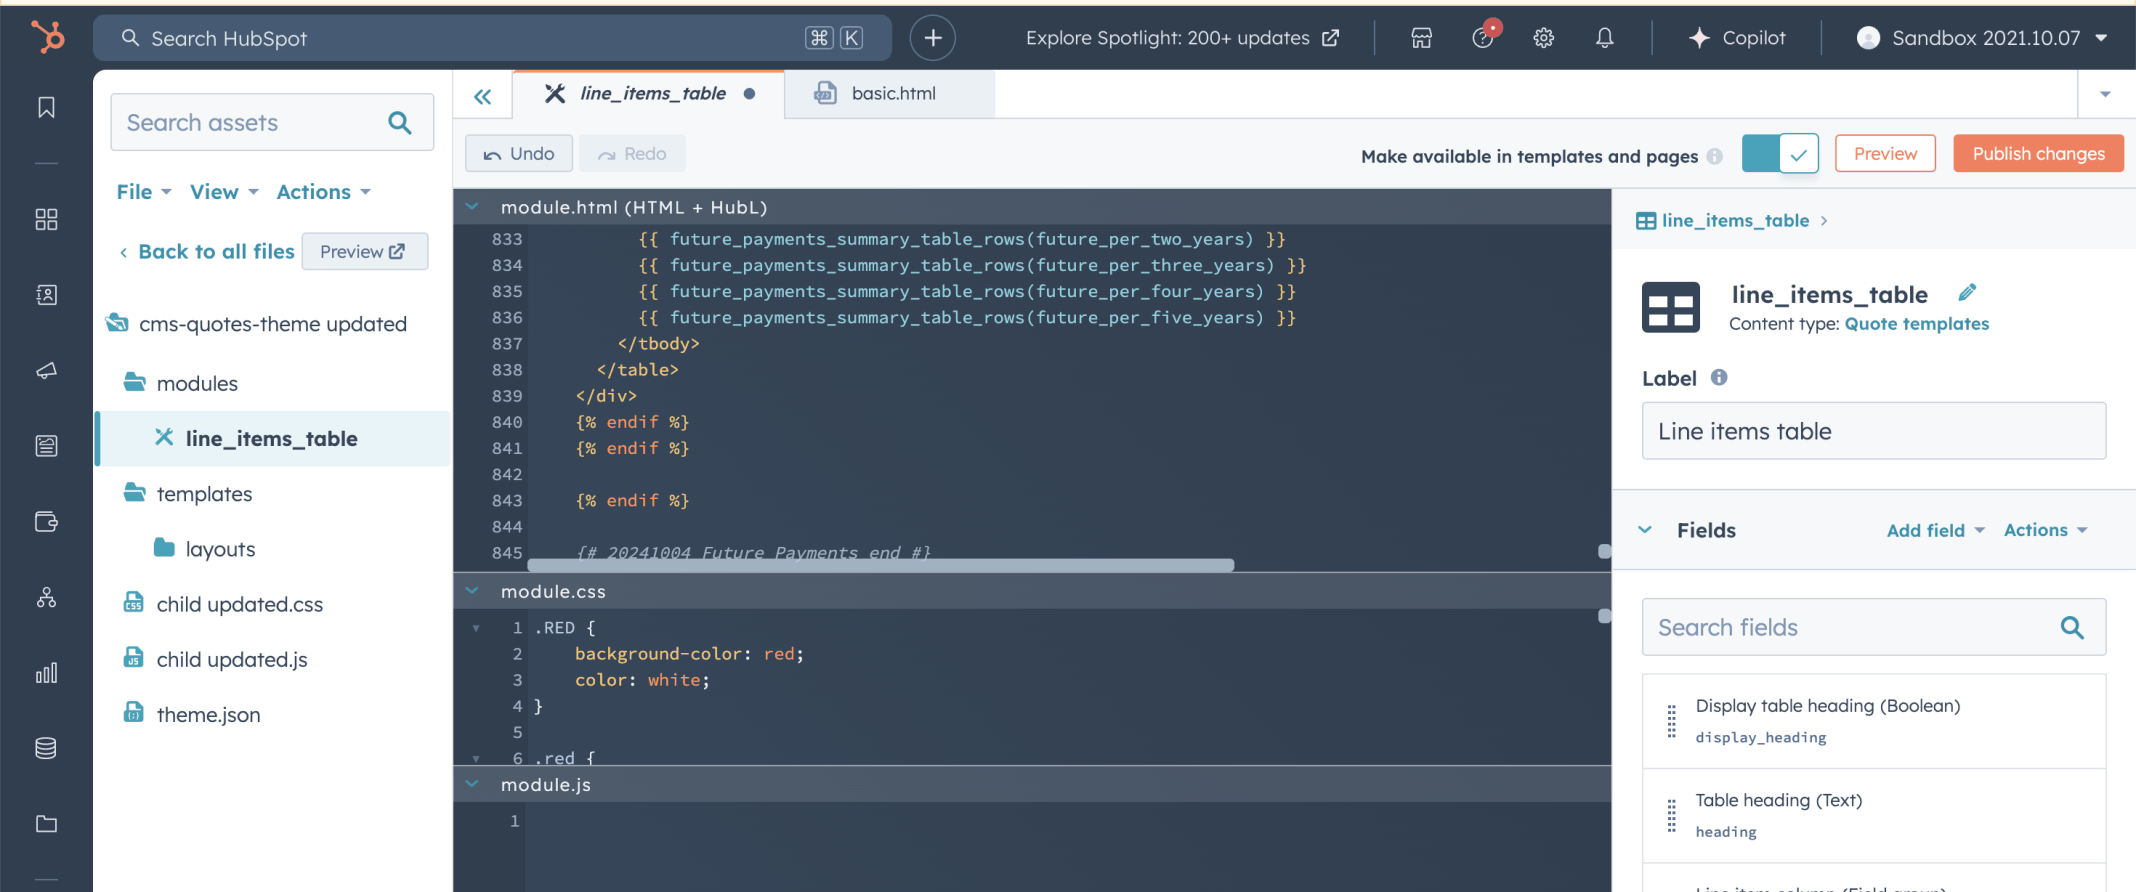Open the settings gear icon
2136x892 pixels.
[1544, 38]
